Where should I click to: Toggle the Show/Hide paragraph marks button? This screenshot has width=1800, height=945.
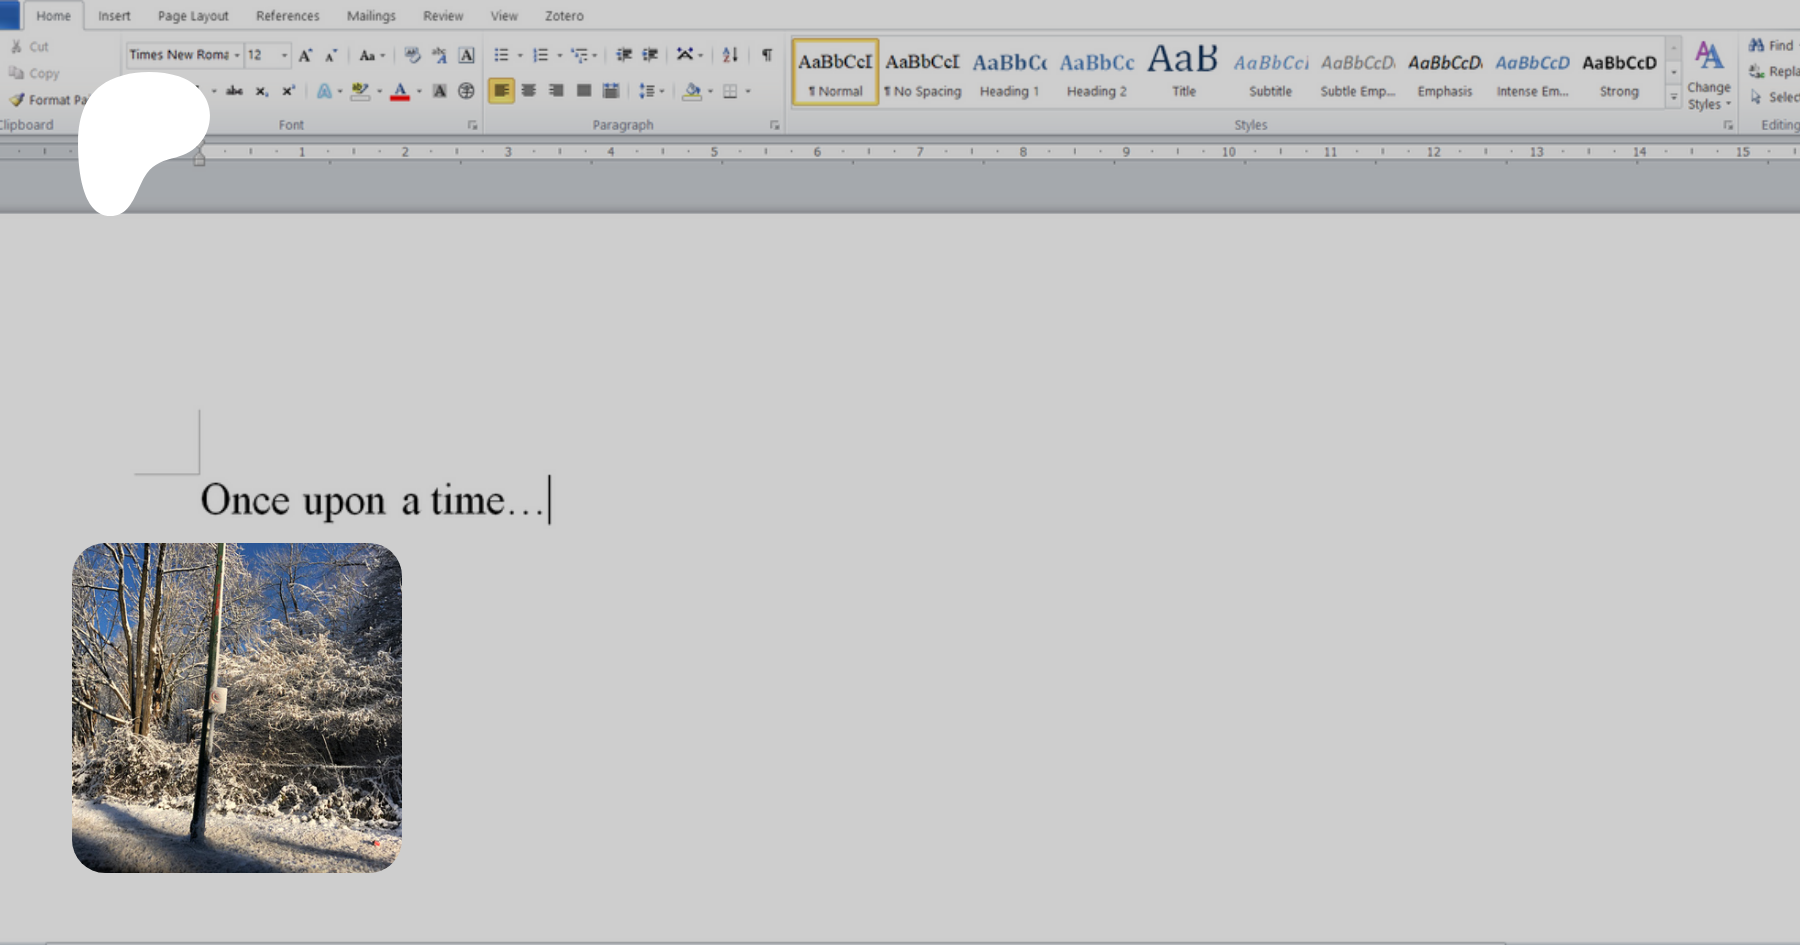tap(767, 56)
